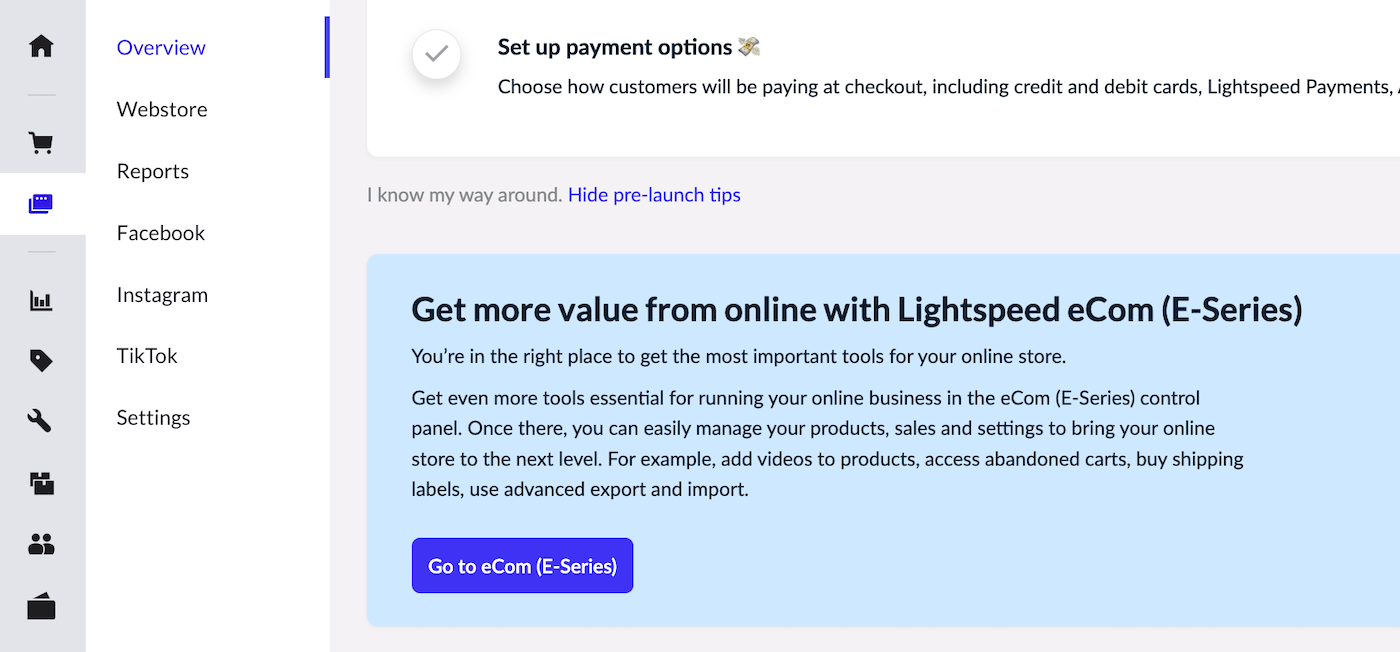Click Go to eCom (E-Series) button

(522, 566)
